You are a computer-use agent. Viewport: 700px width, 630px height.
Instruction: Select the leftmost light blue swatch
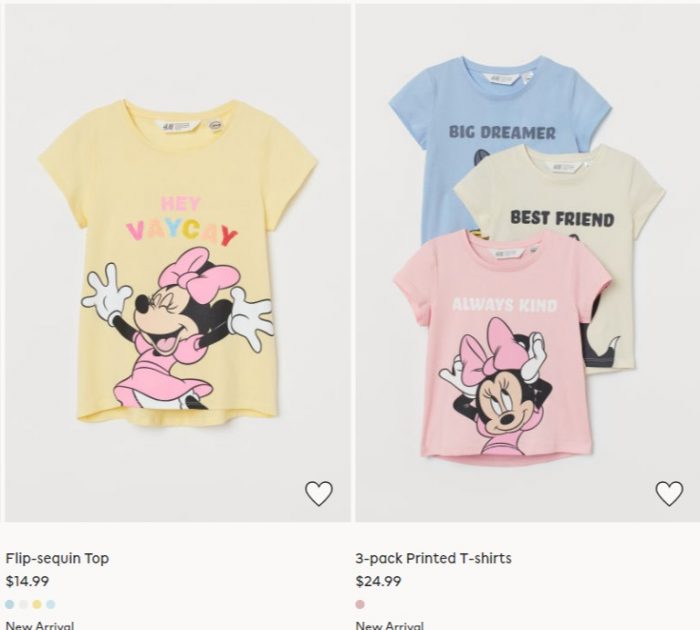(x=9, y=605)
